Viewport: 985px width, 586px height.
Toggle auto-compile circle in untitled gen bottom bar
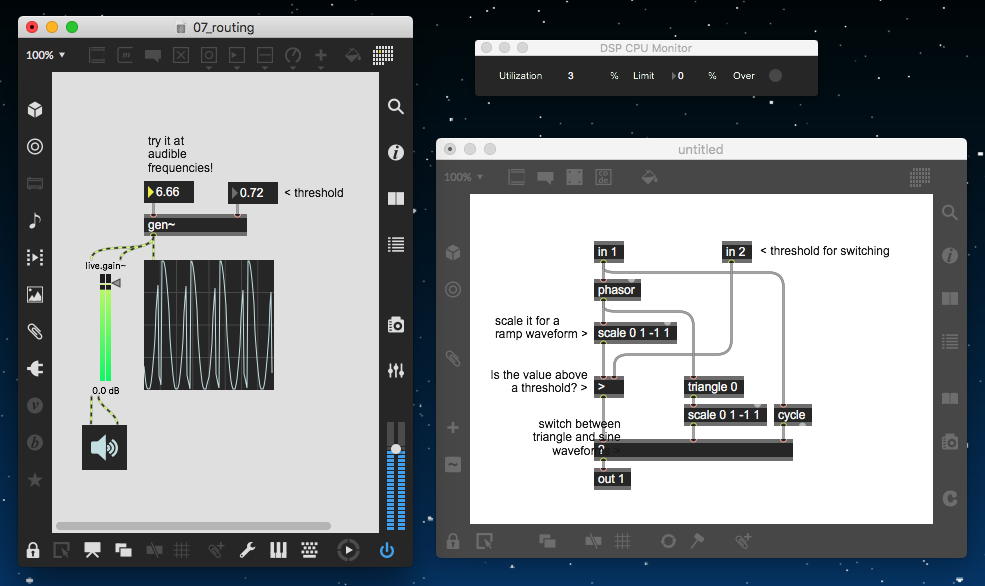tap(668, 541)
